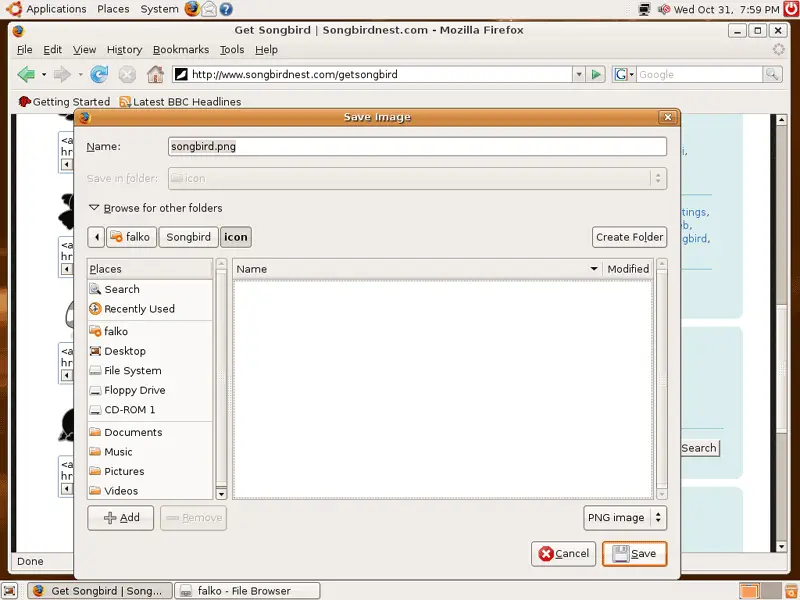
Task: Select CD-ROM 1 in Places
Action: [150, 410]
